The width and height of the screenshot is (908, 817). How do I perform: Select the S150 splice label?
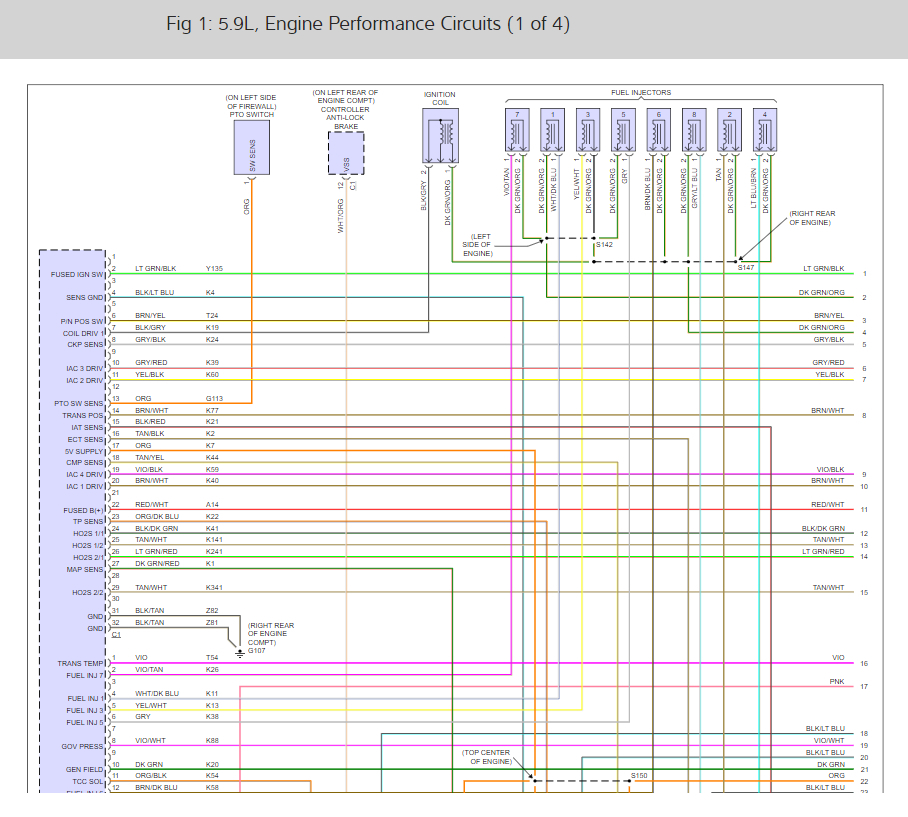click(x=639, y=775)
